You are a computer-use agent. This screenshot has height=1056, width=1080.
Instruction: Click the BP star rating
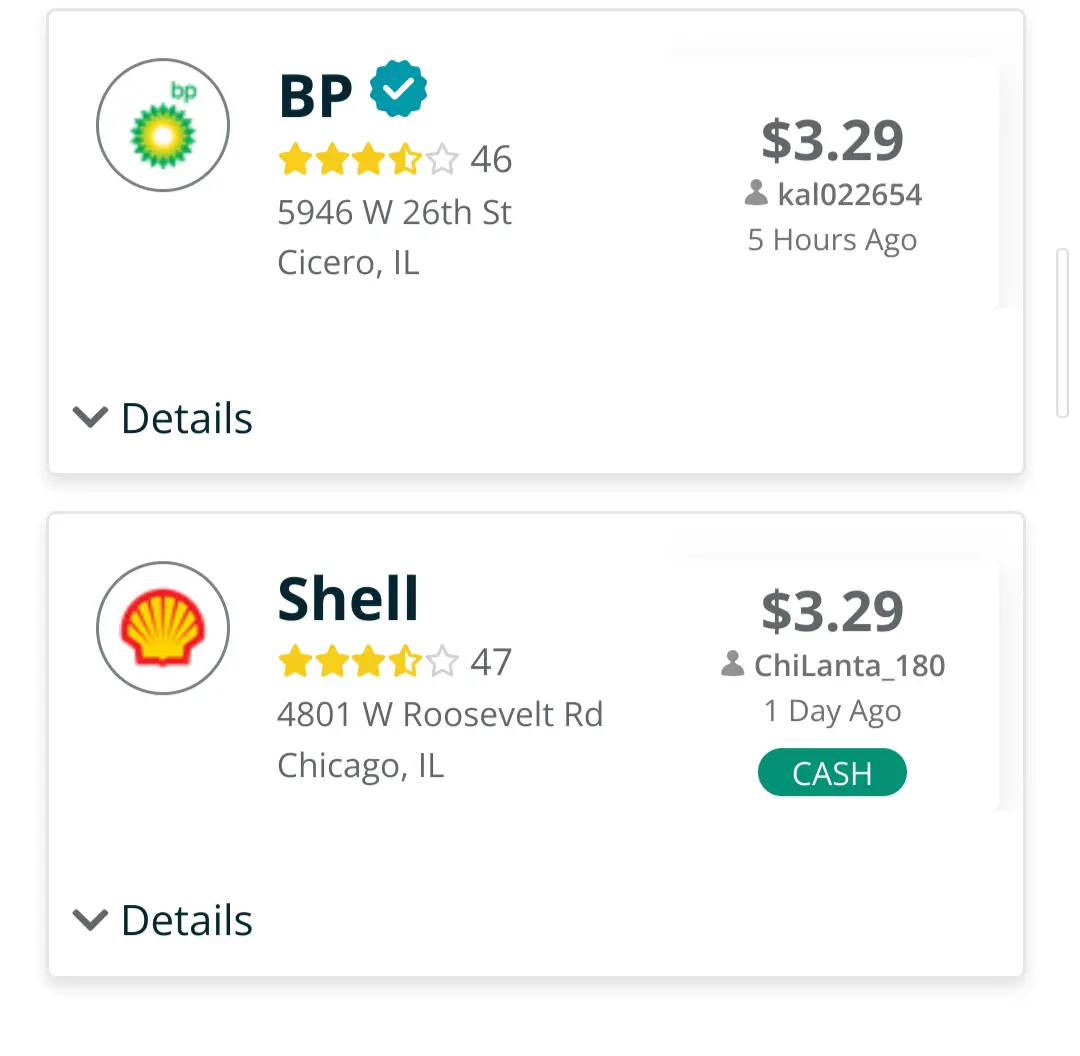click(x=368, y=159)
